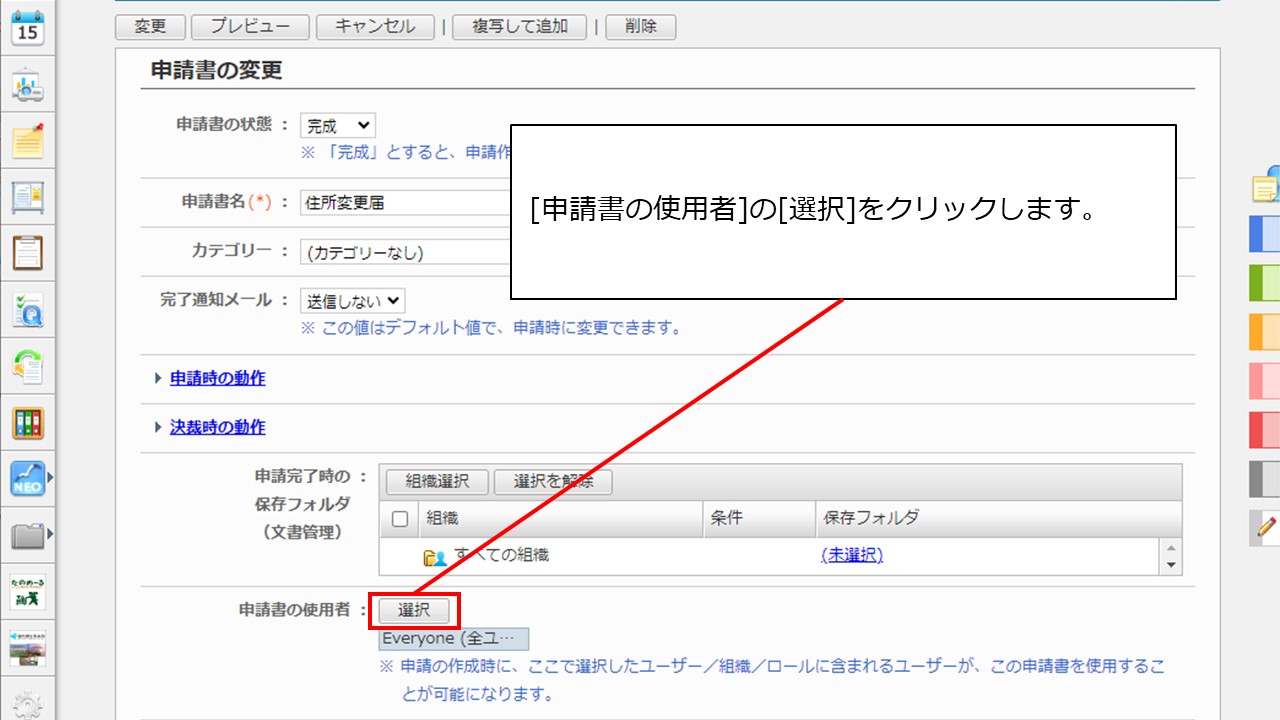Viewport: 1280px width, 720px height.
Task: Click the 複写して追加 button
Action: point(520,27)
